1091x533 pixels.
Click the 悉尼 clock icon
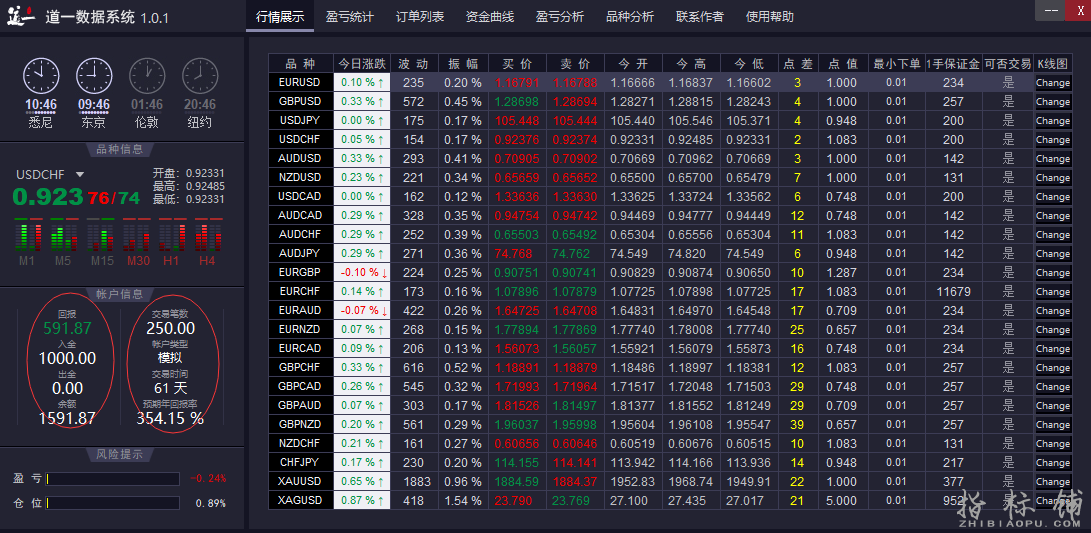click(42, 76)
